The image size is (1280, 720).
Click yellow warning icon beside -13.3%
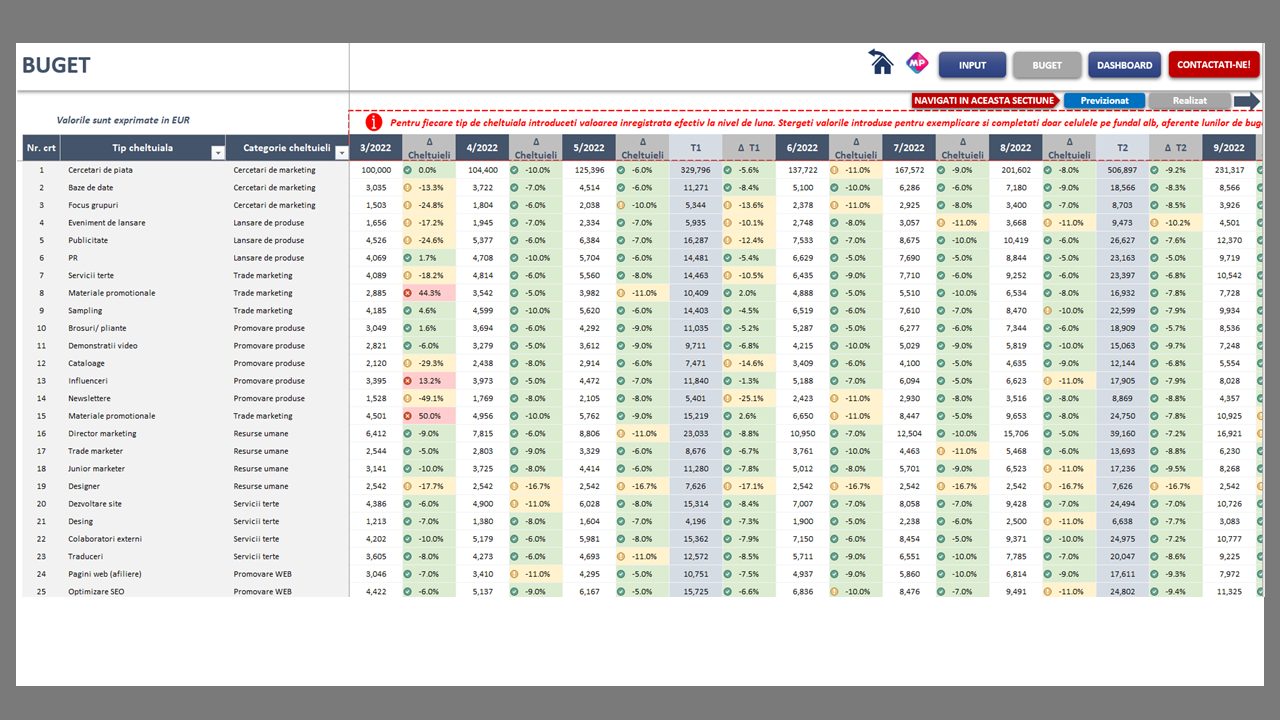(x=408, y=188)
